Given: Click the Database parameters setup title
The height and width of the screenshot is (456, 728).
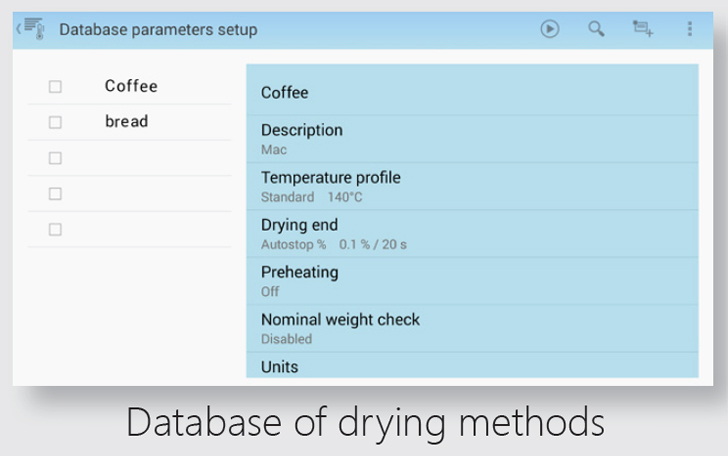Looking at the screenshot, I should click(x=158, y=30).
